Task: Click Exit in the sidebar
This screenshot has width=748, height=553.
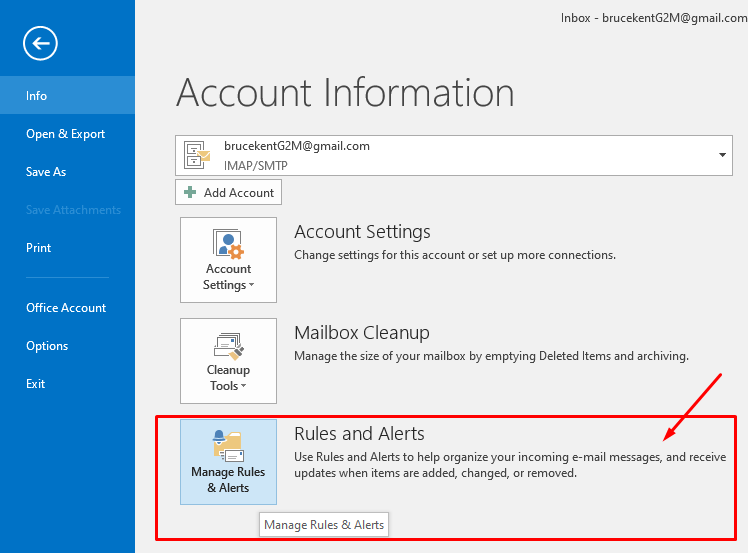Action: pyautogui.click(x=67, y=384)
